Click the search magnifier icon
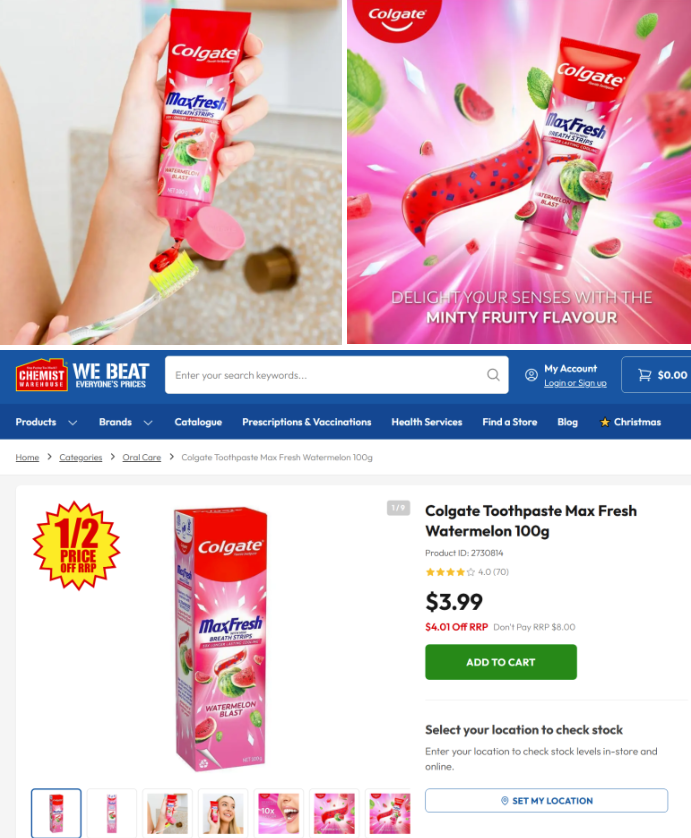Screen dimensions: 691x838 493,375
